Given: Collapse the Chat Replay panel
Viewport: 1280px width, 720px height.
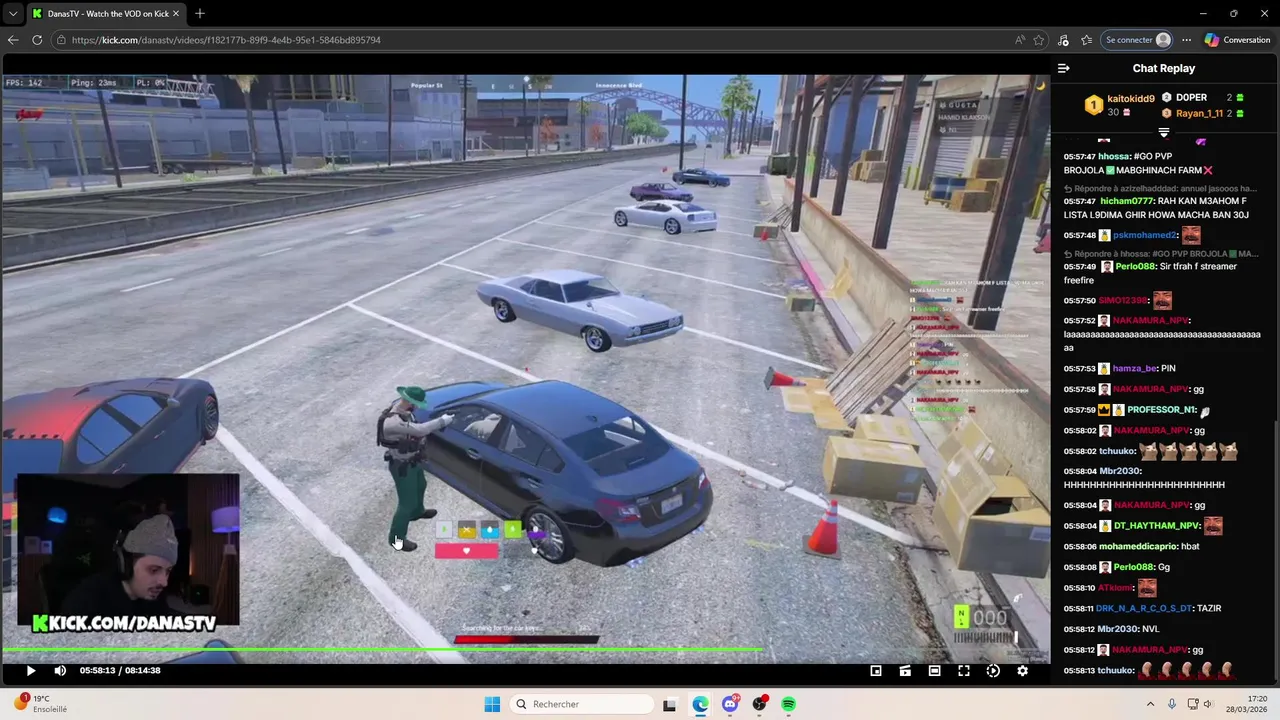Looking at the screenshot, I should pyautogui.click(x=1063, y=68).
